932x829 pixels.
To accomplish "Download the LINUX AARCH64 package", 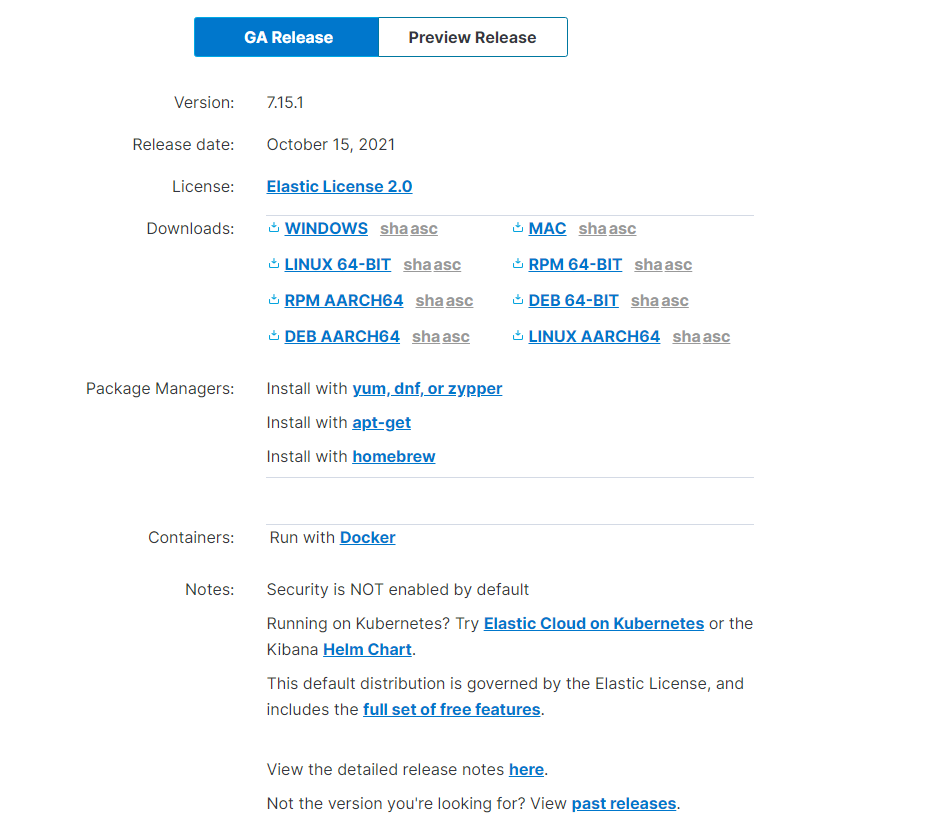I will click(594, 336).
